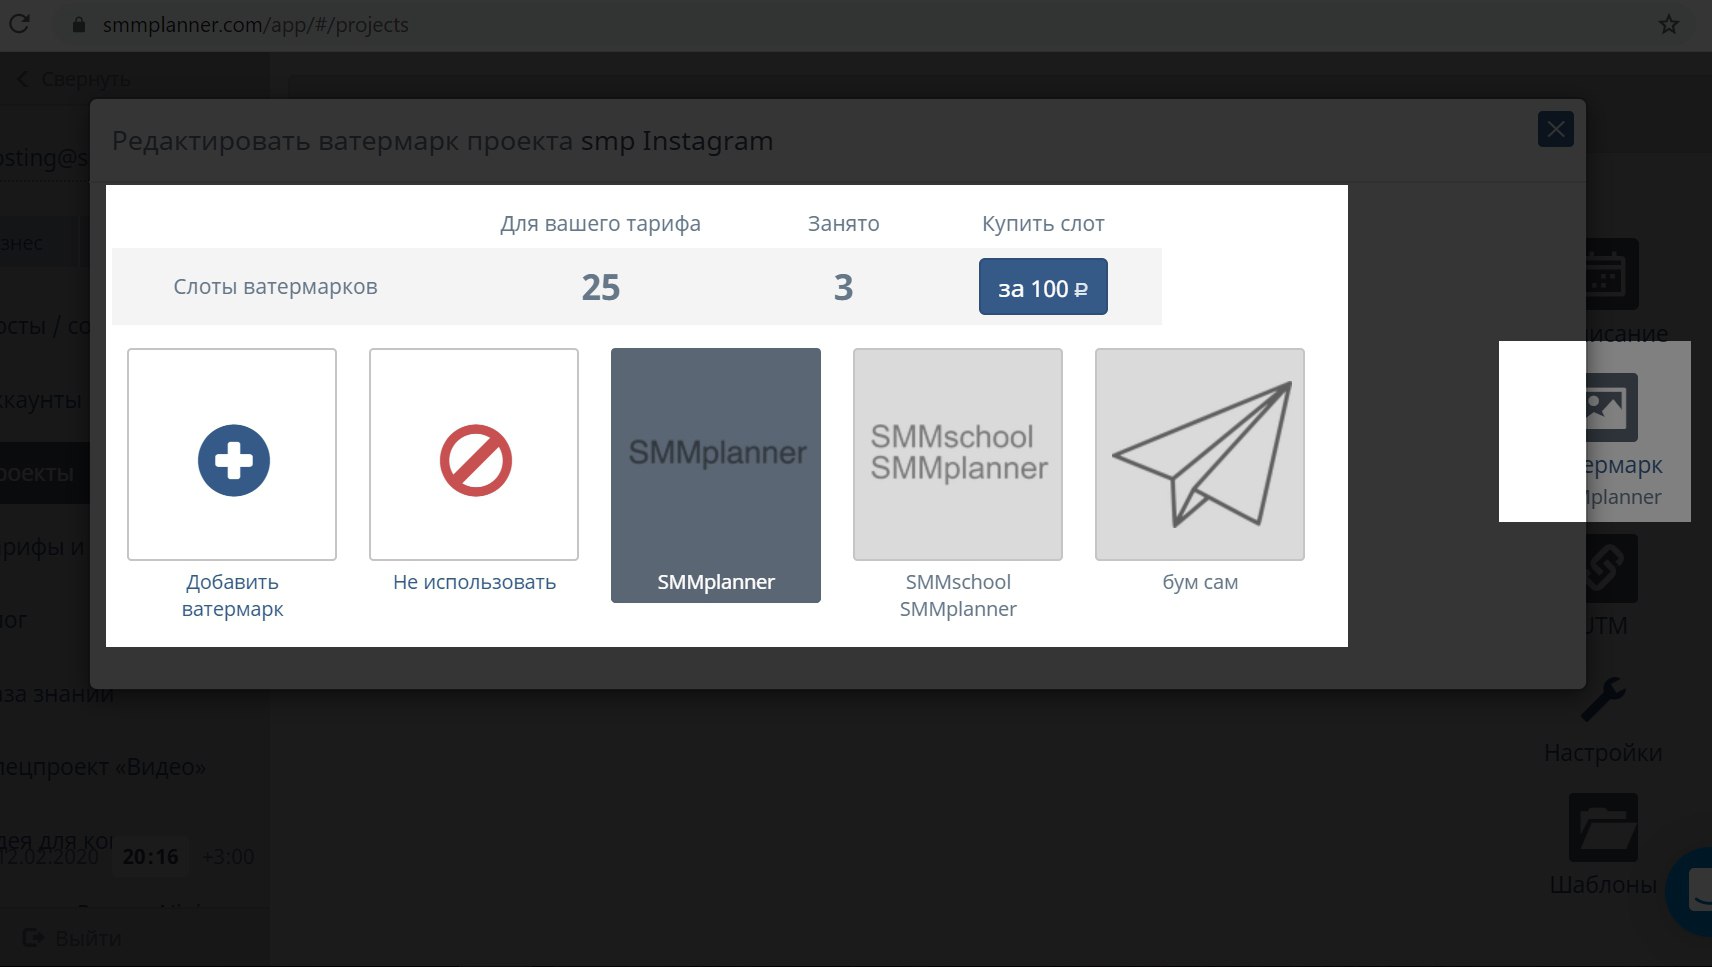Open Спецпроект «Видео» sidebar item
1712x967 pixels.
tap(103, 767)
